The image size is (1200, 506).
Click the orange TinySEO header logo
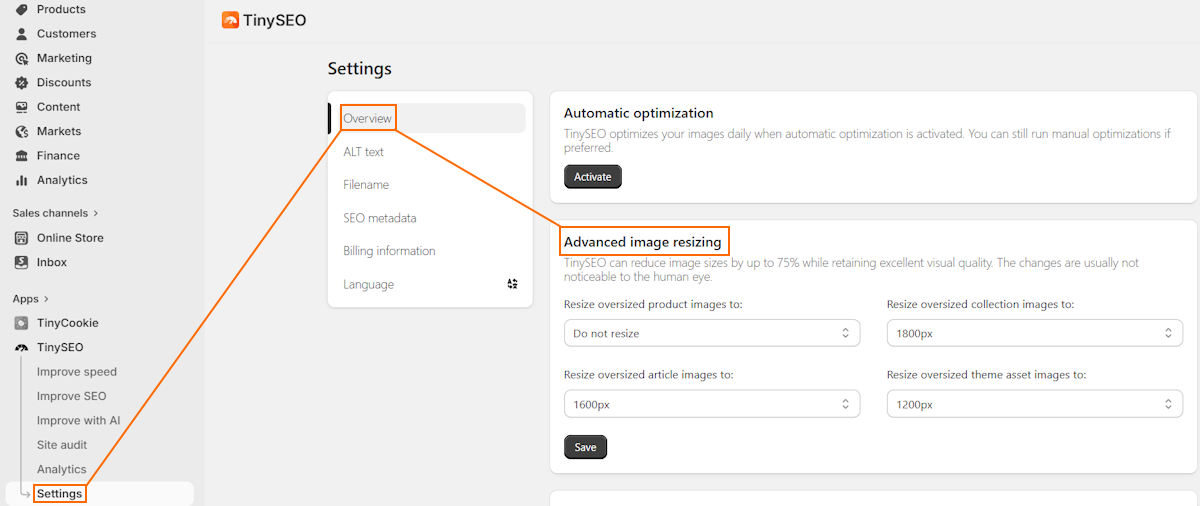pos(230,20)
